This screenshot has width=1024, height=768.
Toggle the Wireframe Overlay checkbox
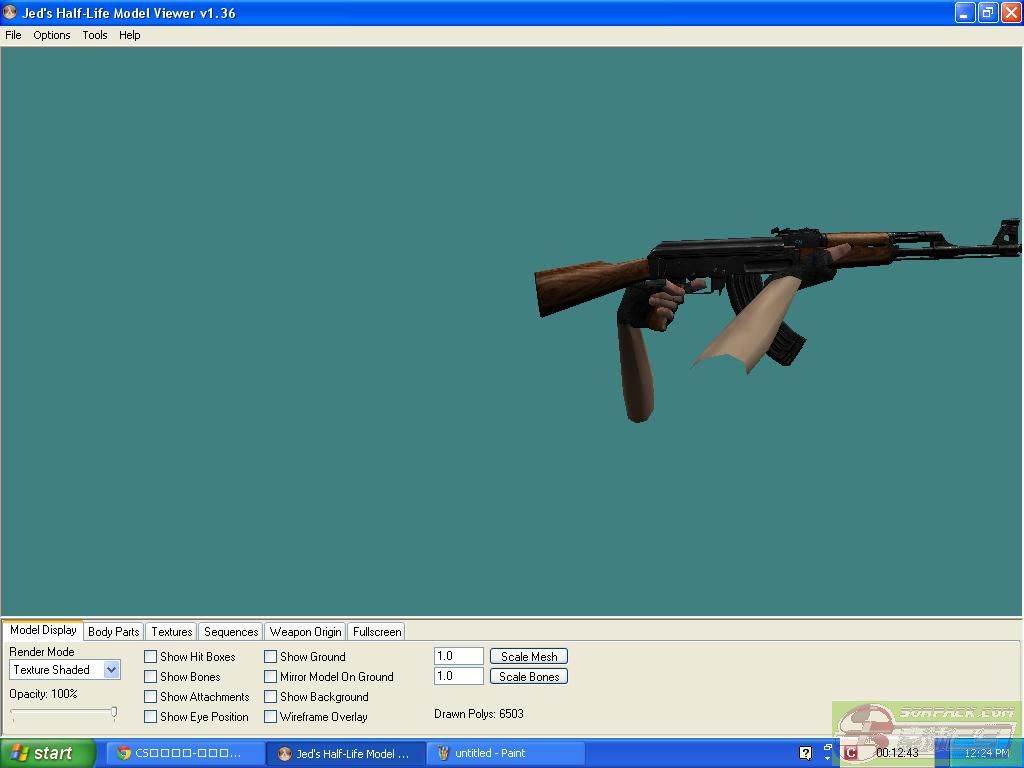270,716
